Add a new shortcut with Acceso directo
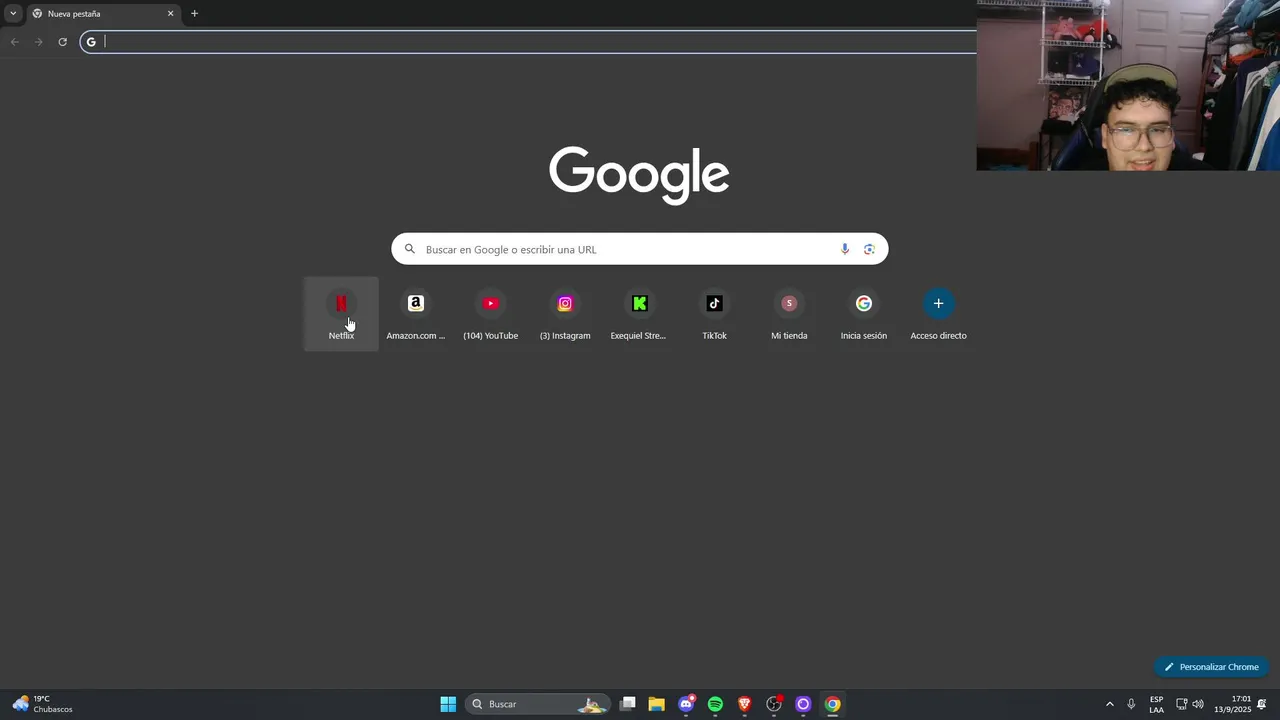 938,314
